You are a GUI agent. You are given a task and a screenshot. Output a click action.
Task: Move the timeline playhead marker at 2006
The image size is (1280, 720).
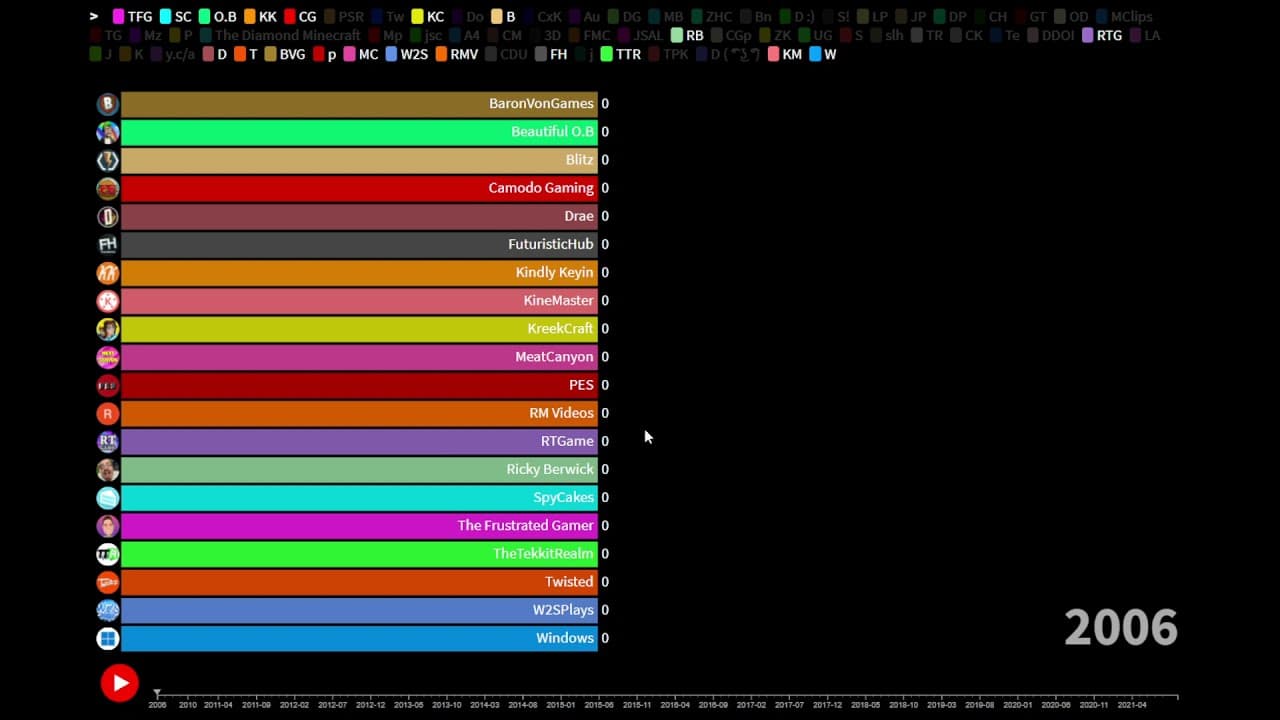pos(157,693)
